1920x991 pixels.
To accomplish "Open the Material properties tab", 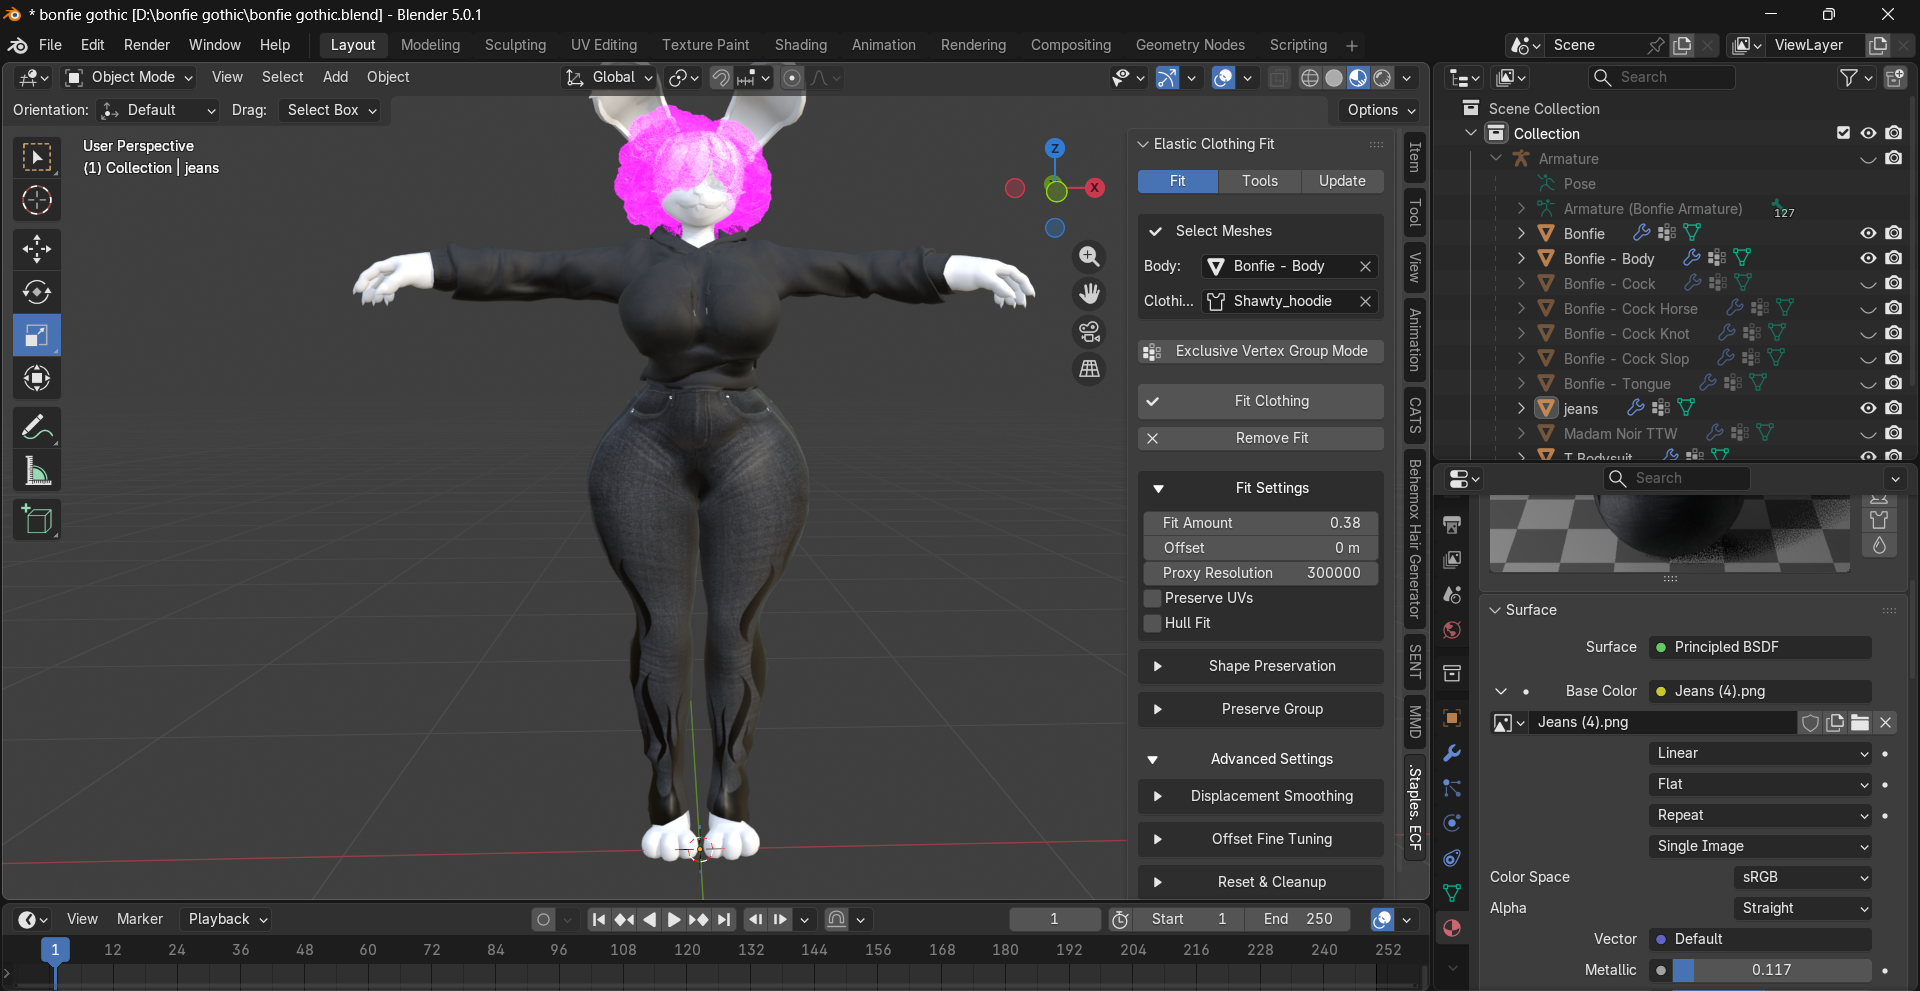I will 1452,928.
